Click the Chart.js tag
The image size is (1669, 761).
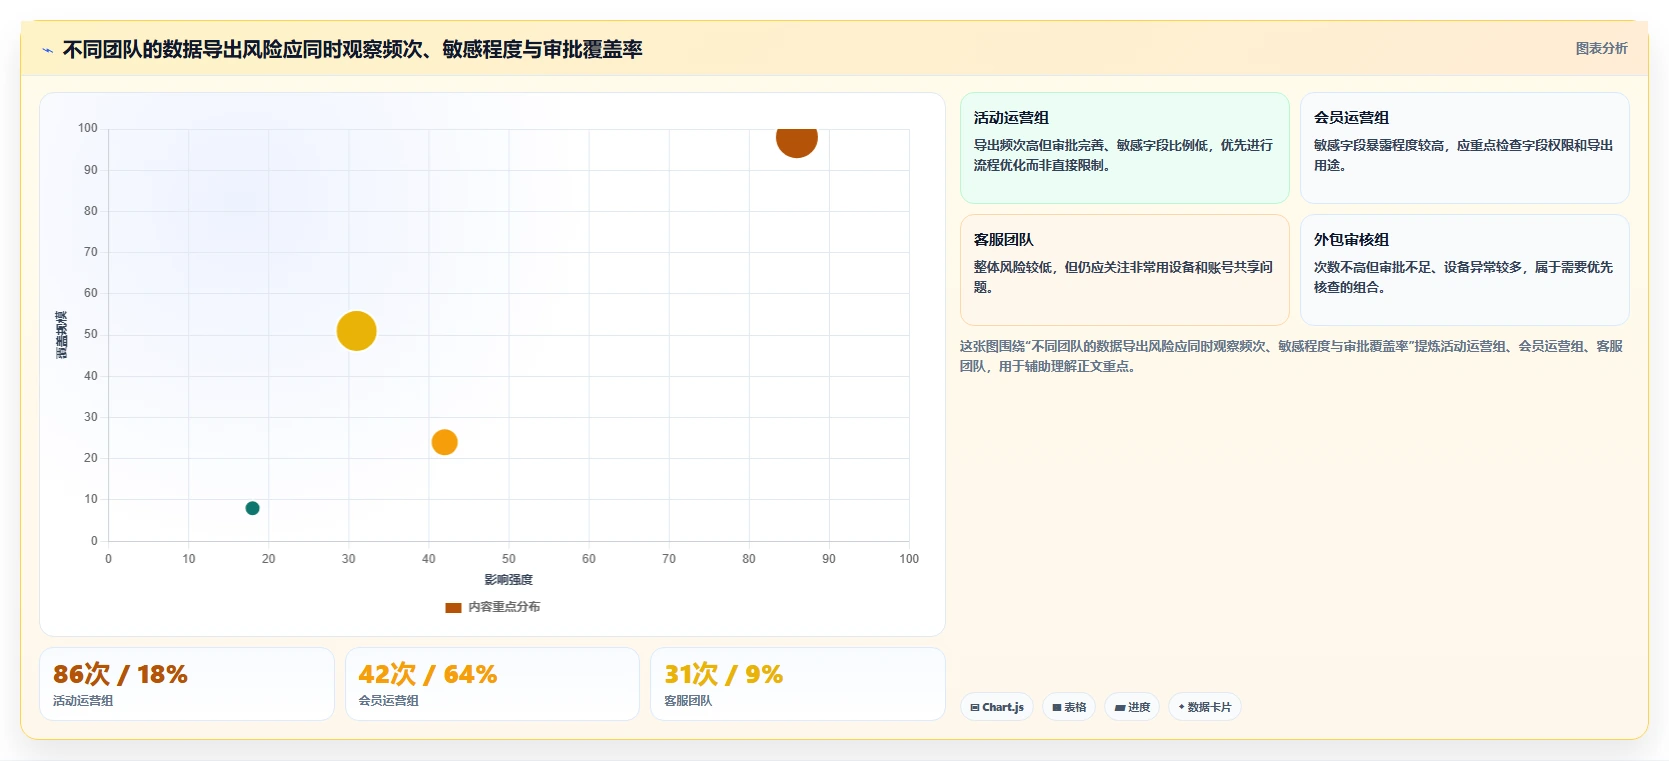997,707
